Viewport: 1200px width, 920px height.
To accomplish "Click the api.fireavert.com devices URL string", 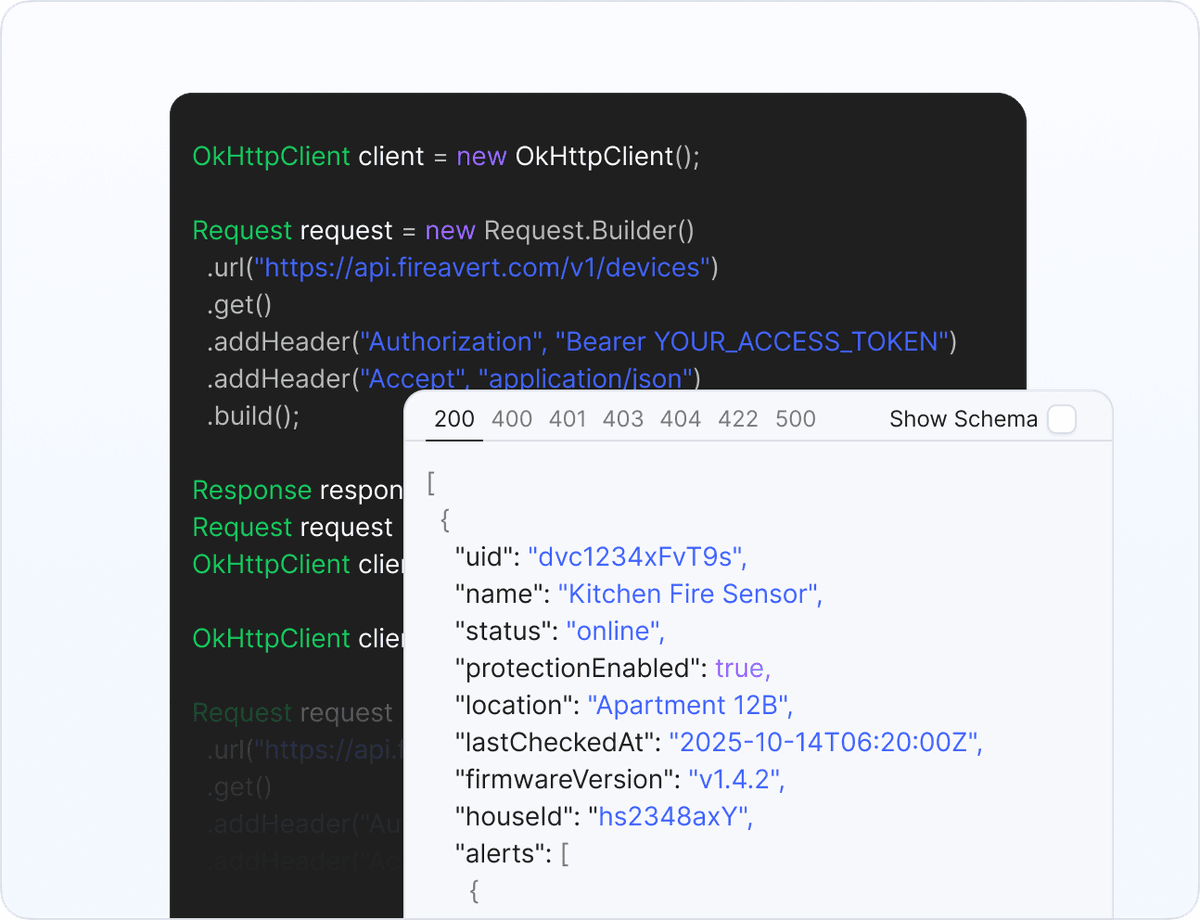I will tap(485, 268).
